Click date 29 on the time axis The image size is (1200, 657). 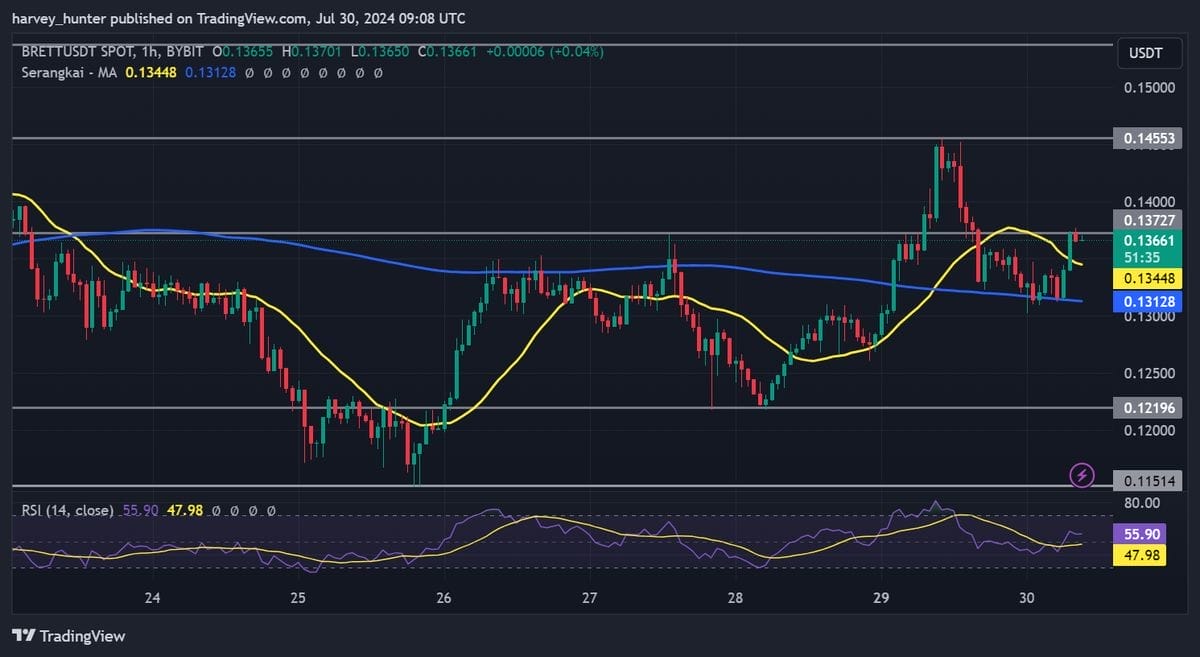coord(881,598)
